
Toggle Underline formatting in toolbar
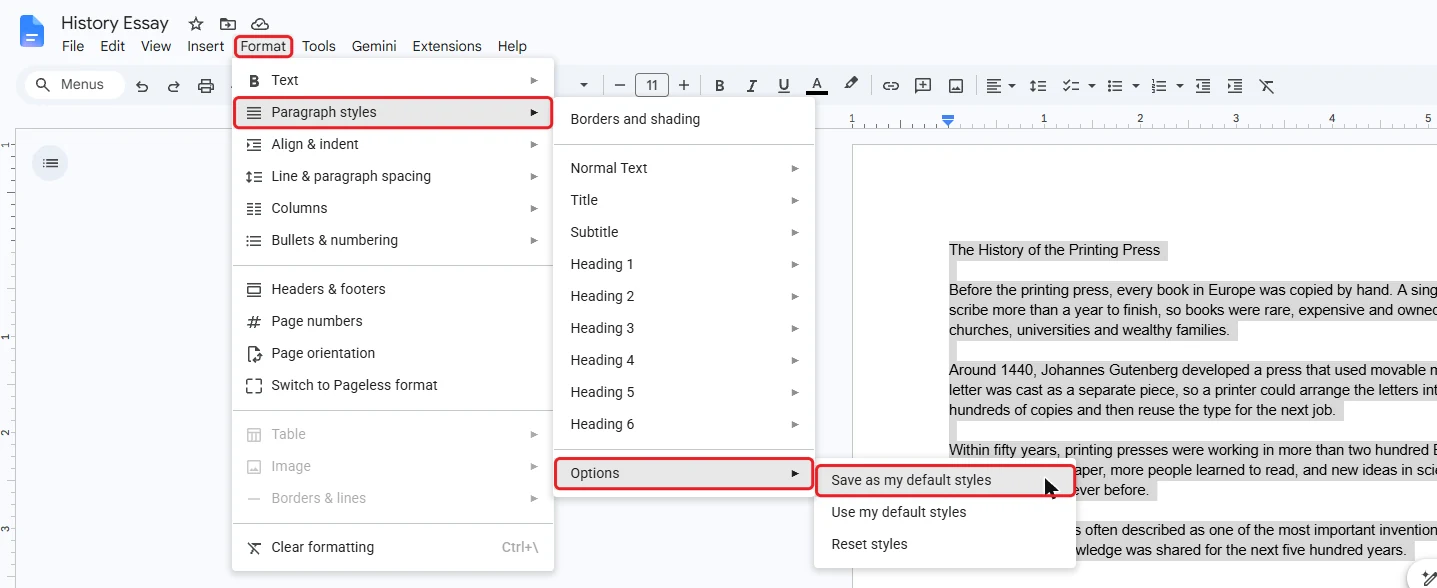pos(784,86)
